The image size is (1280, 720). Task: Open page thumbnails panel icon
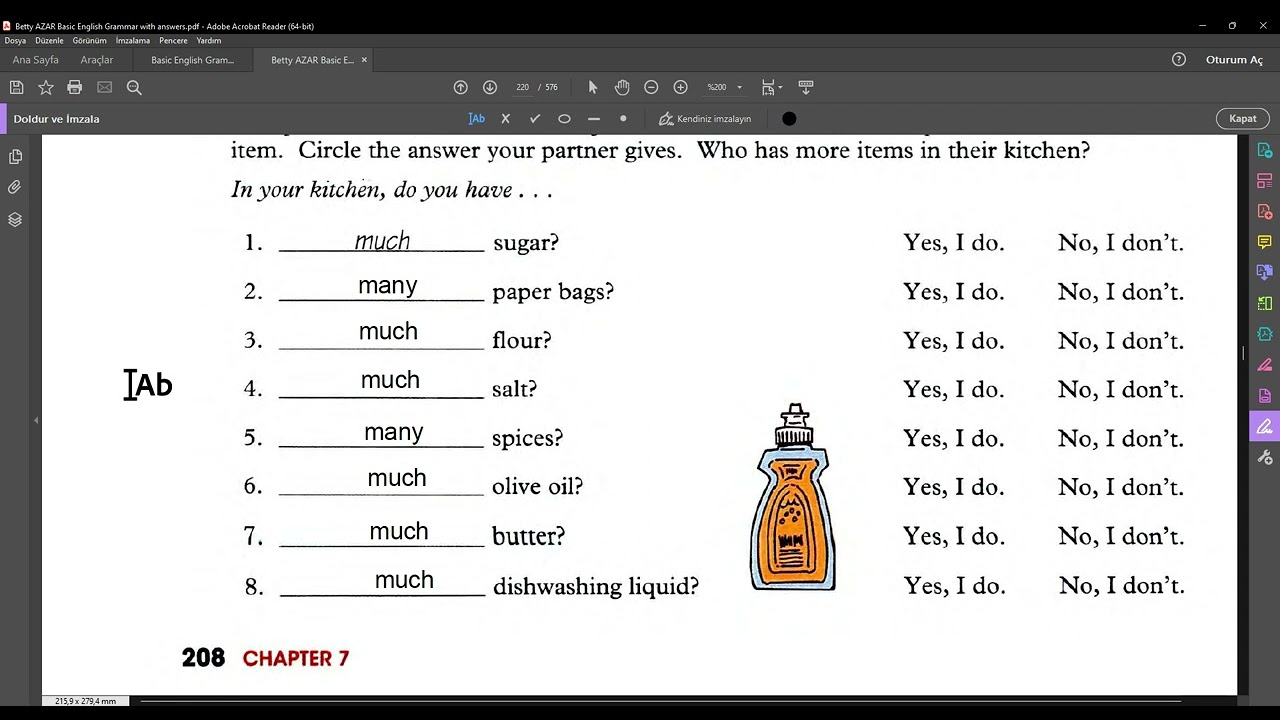[x=15, y=157]
